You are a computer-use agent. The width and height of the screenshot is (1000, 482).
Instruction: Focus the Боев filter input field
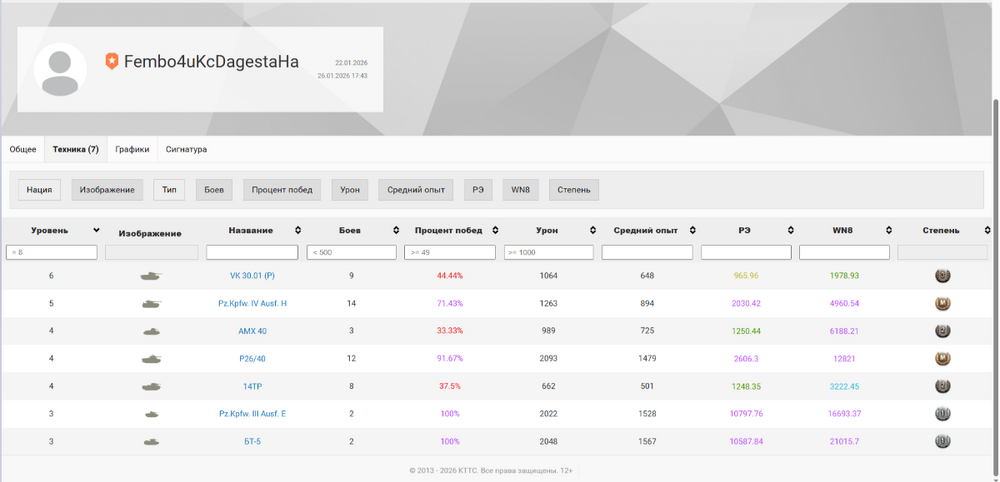coord(351,252)
